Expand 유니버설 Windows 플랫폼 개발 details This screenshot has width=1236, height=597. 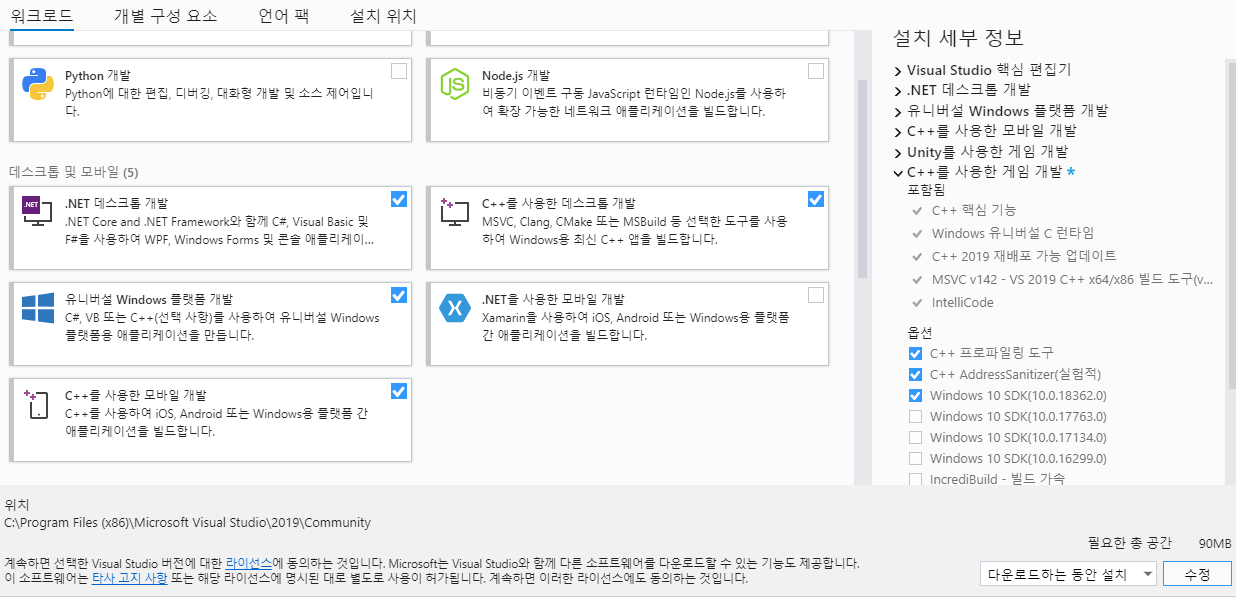[x=898, y=111]
